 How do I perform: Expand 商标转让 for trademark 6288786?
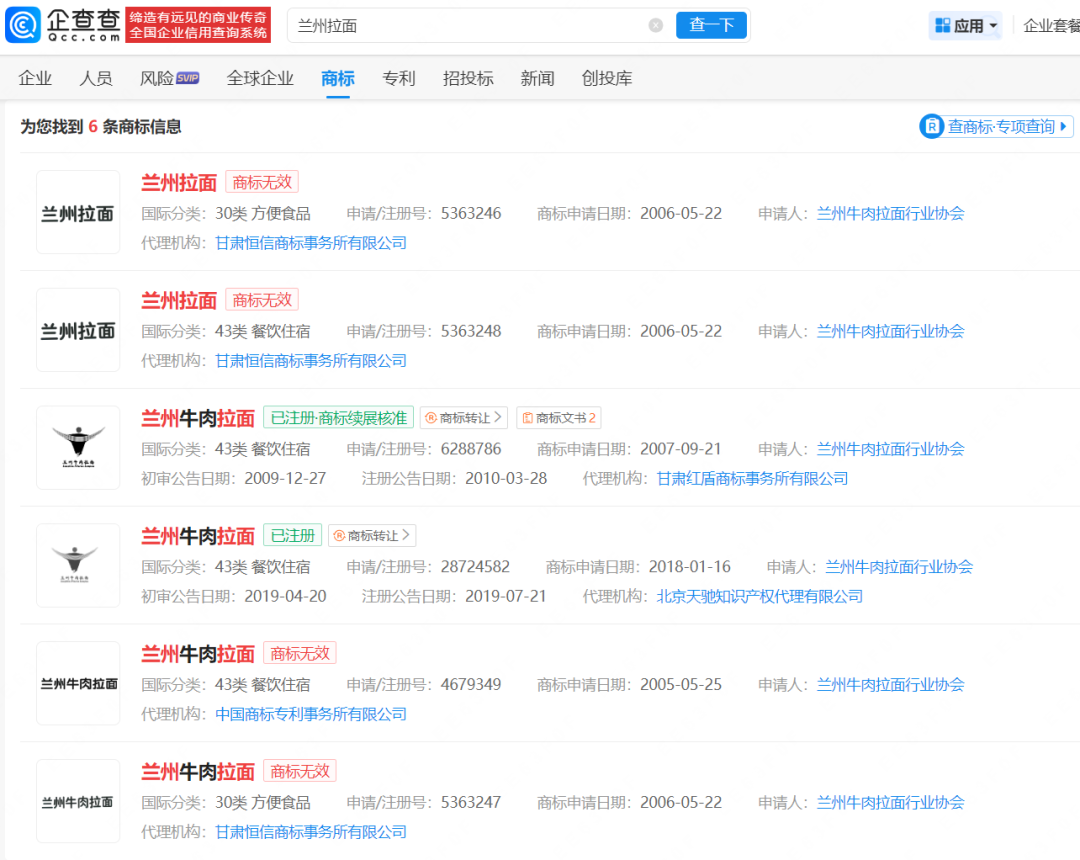coord(464,418)
